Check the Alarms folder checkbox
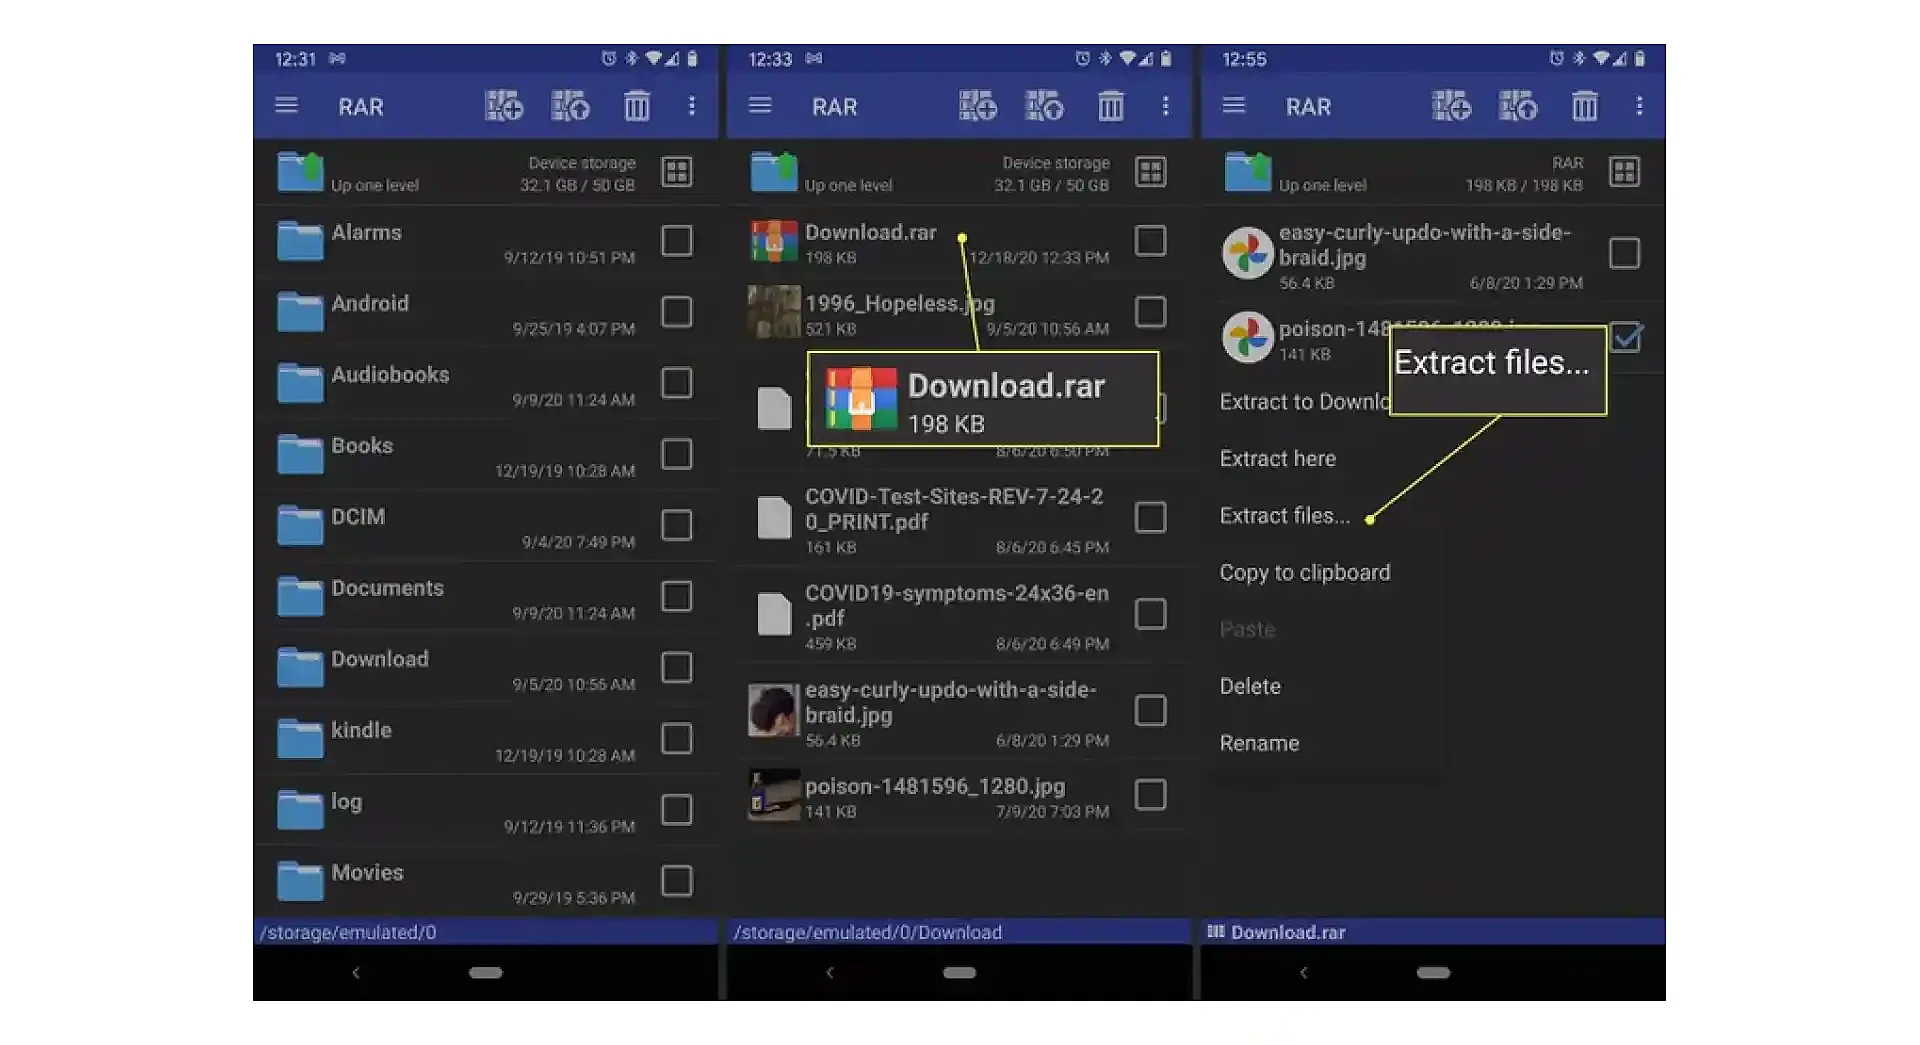This screenshot has width=1920, height=1045. coord(677,241)
